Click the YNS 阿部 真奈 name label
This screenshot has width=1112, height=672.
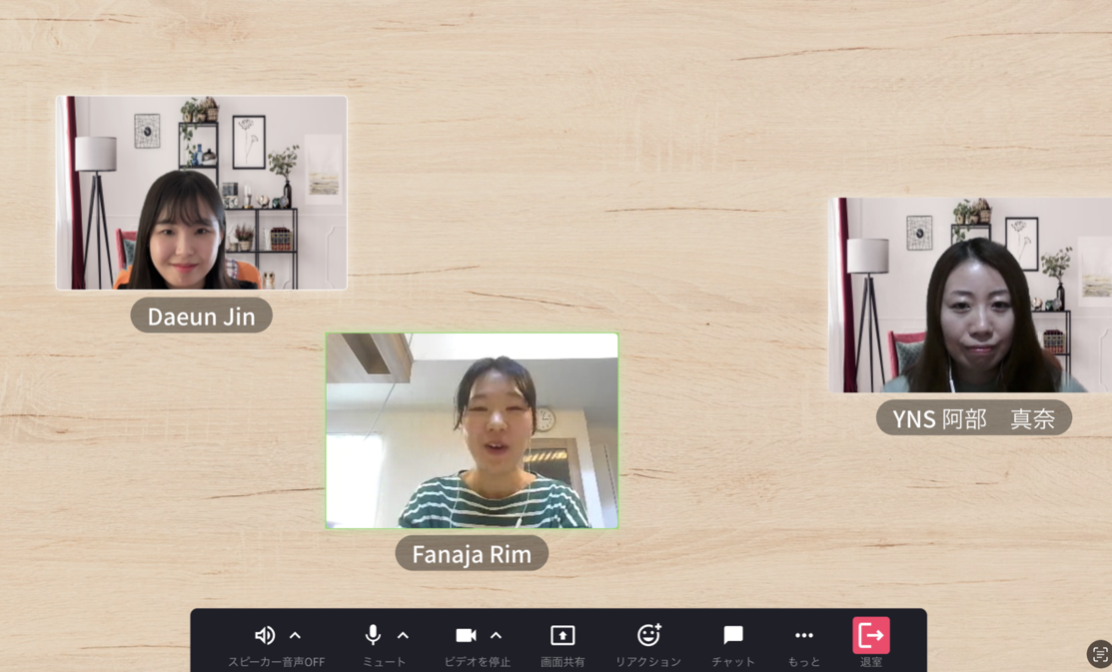[973, 418]
